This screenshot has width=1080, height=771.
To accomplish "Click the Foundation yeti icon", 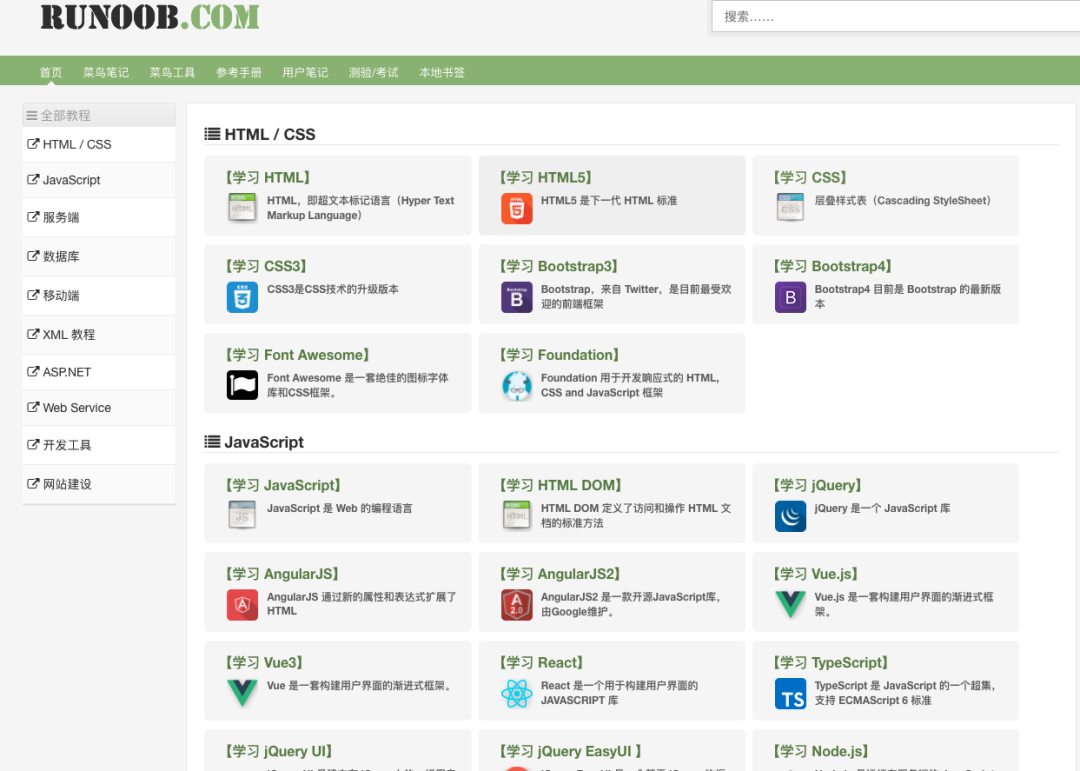I will click(x=517, y=385).
